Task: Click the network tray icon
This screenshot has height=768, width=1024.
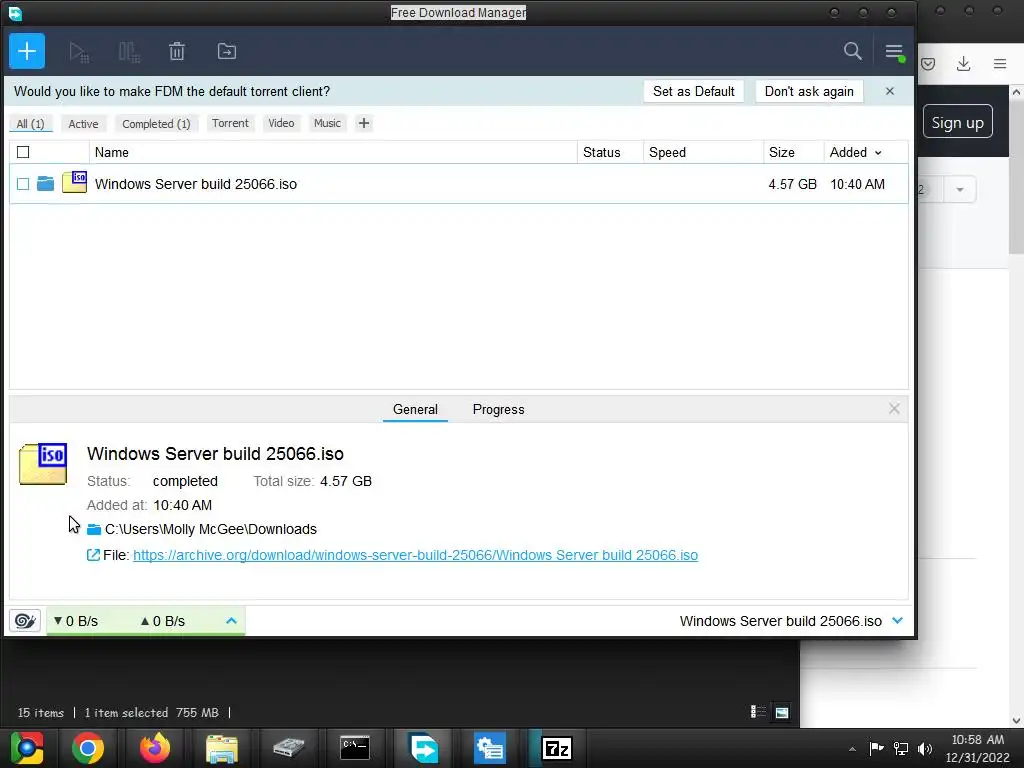Action: (x=901, y=749)
